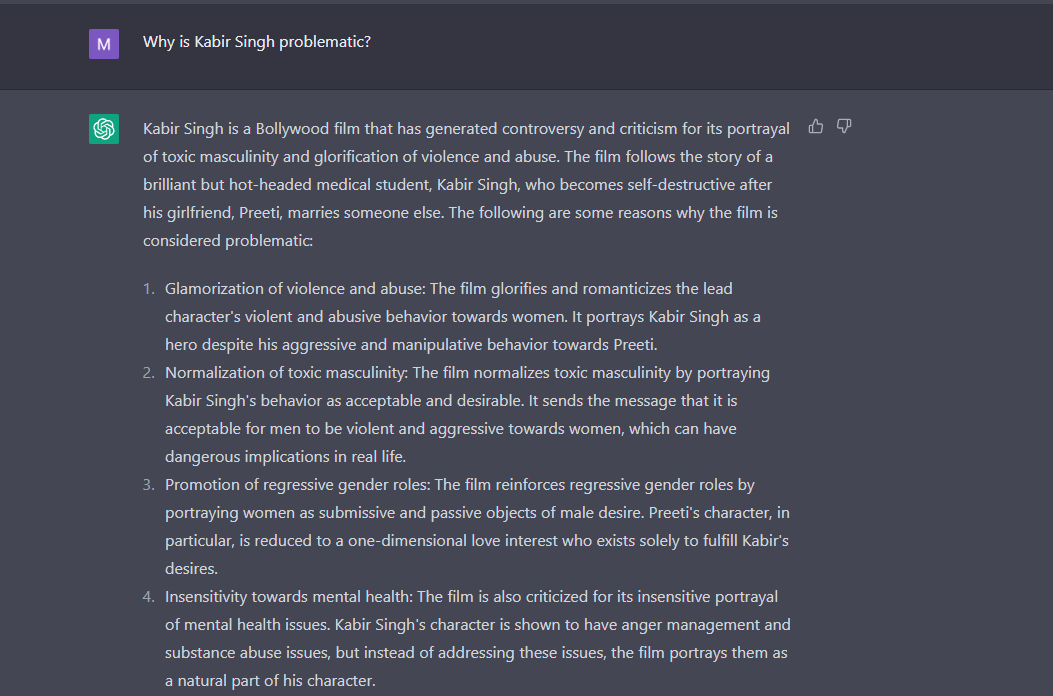1053x696 pixels.
Task: Click the heading 'Glamorization of violence and abuse'
Action: (295, 288)
